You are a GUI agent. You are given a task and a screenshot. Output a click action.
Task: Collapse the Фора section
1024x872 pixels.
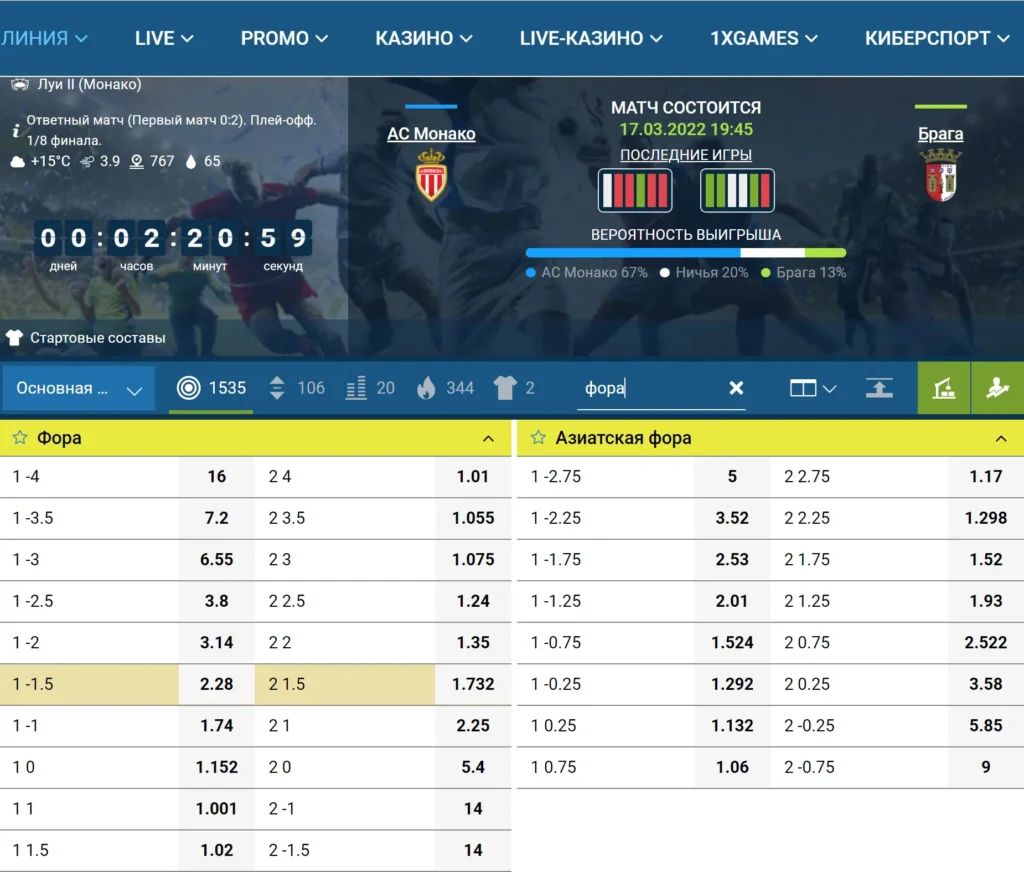[x=488, y=438]
